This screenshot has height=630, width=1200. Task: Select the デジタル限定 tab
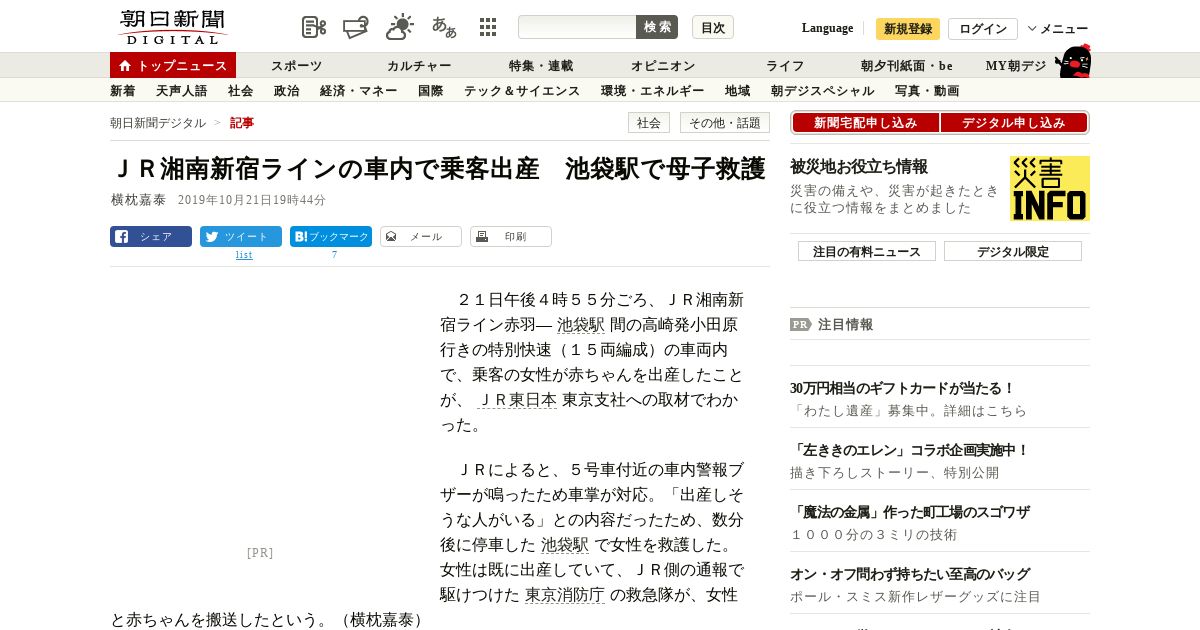point(1013,251)
